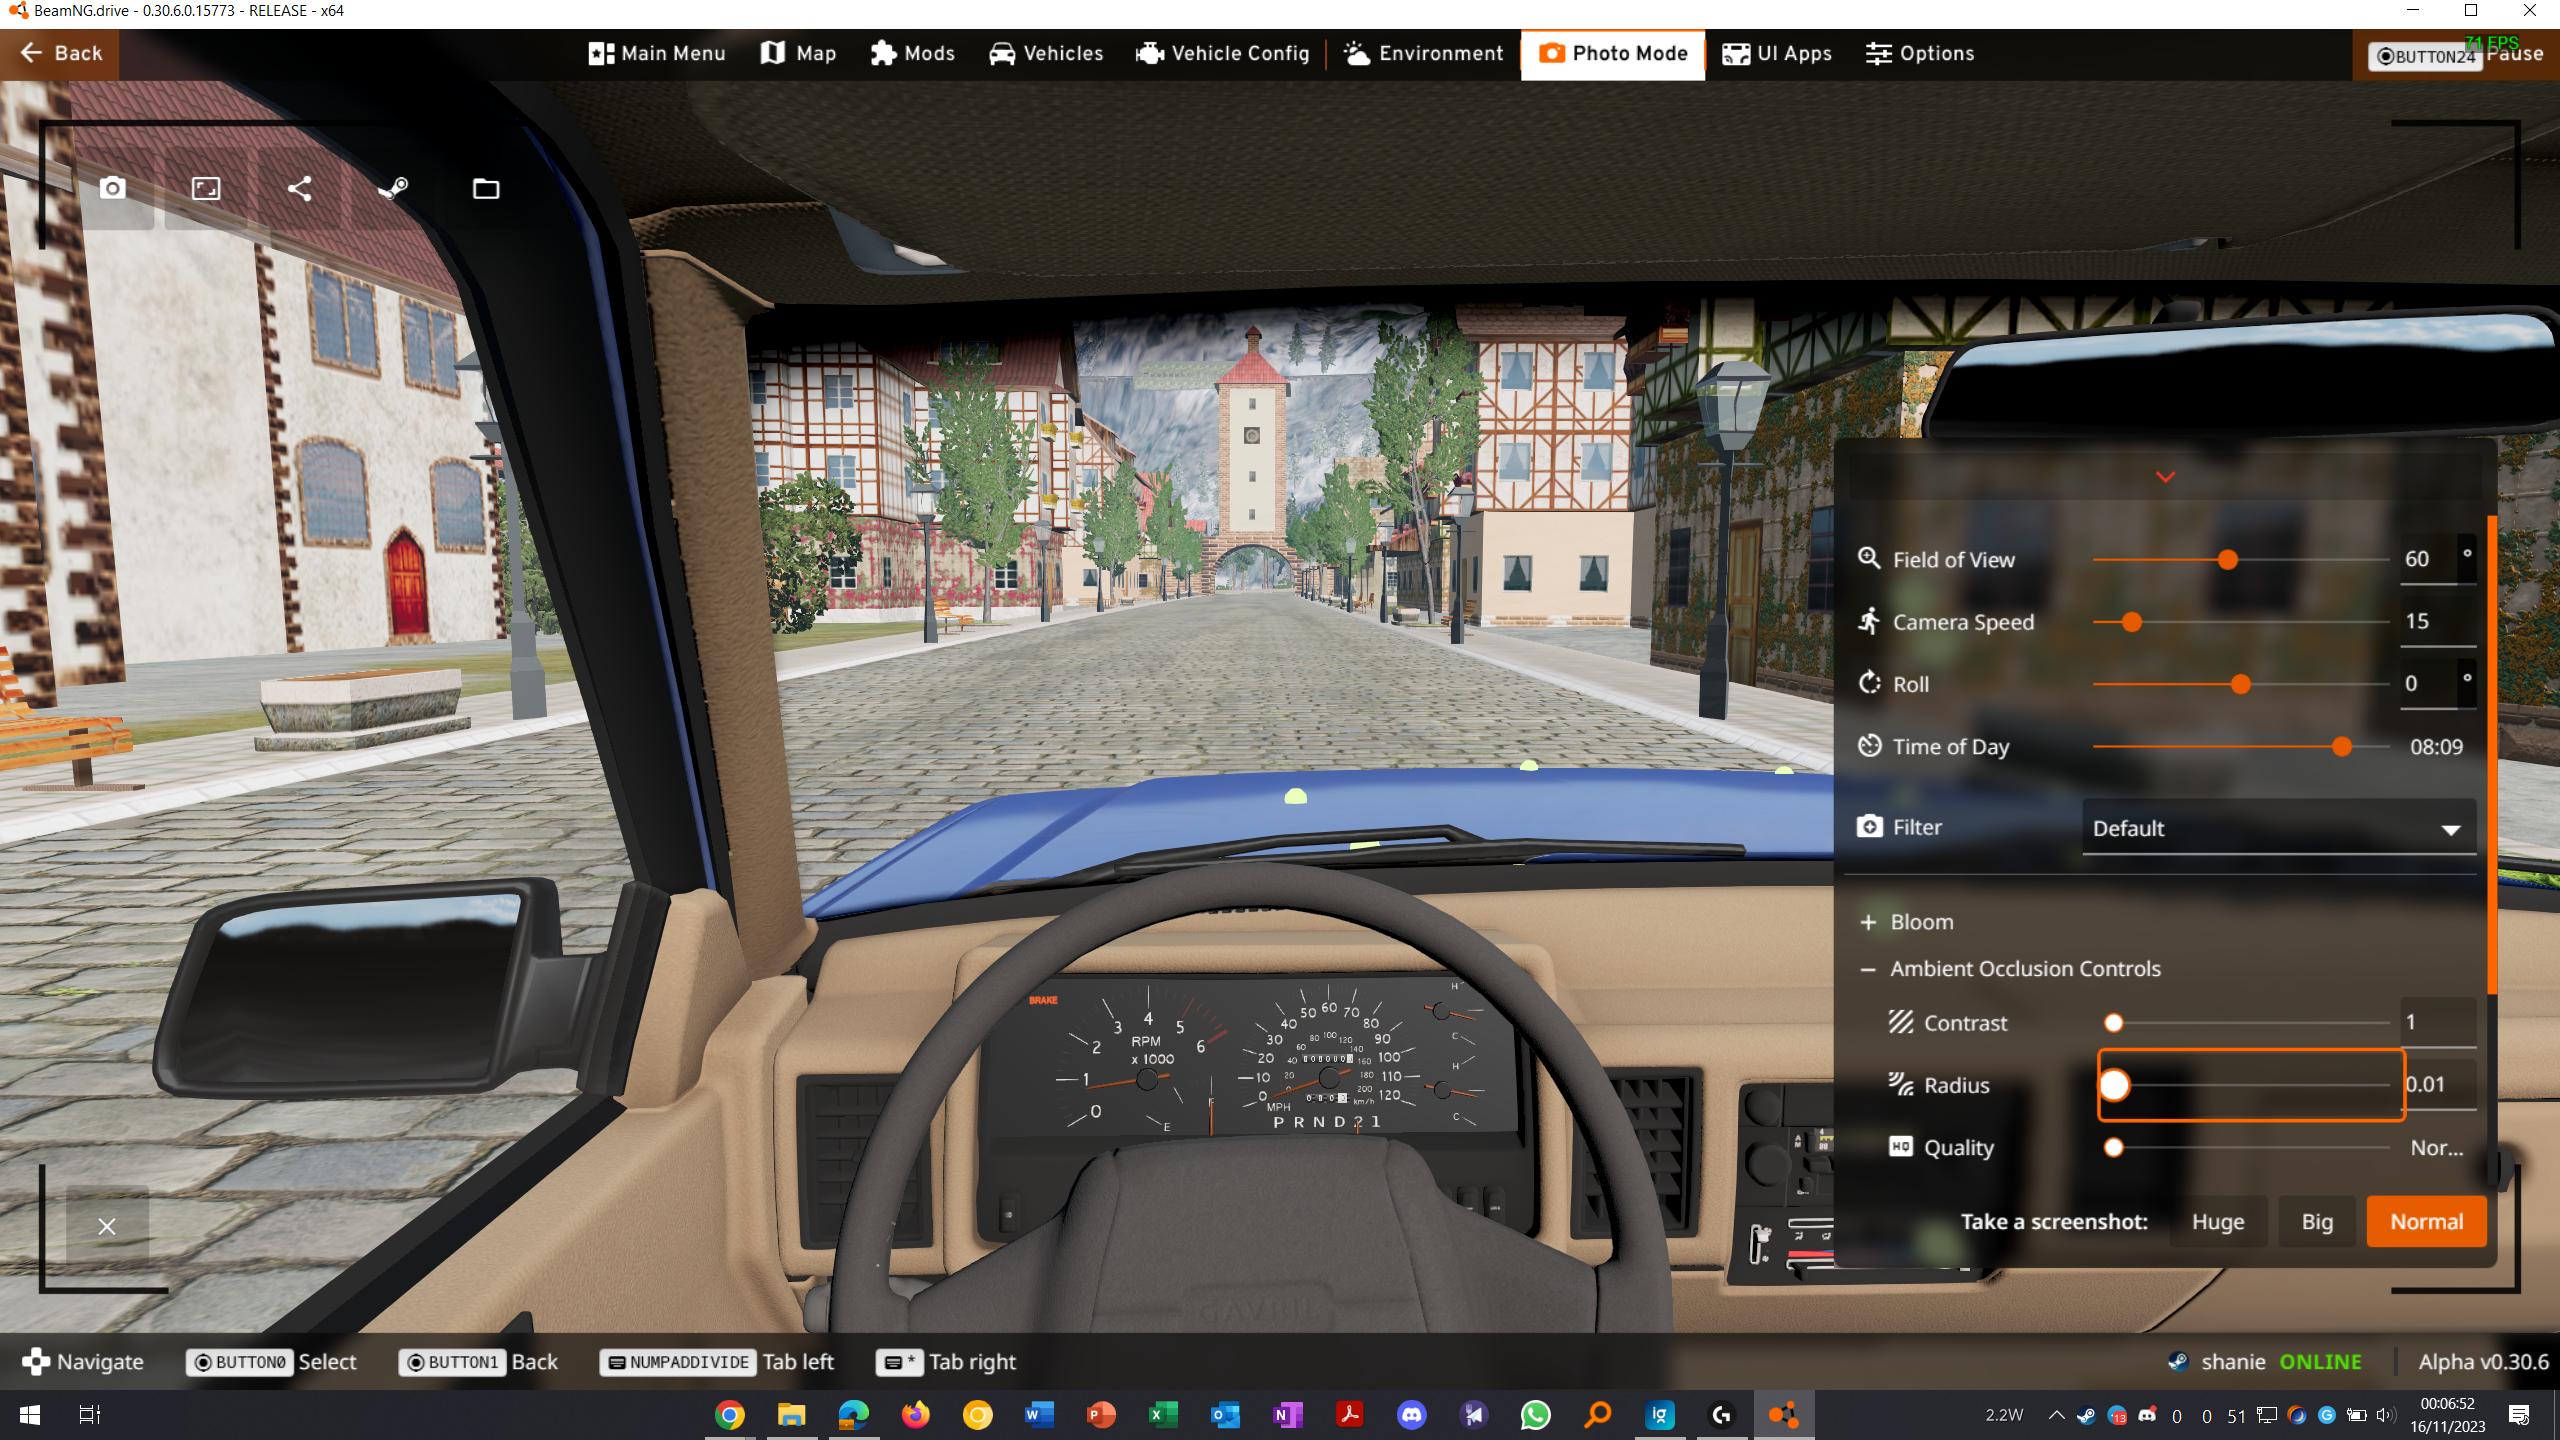The width and height of the screenshot is (2560, 1440).
Task: Click the Field of View magnifier icon
Action: pyautogui.click(x=1868, y=559)
